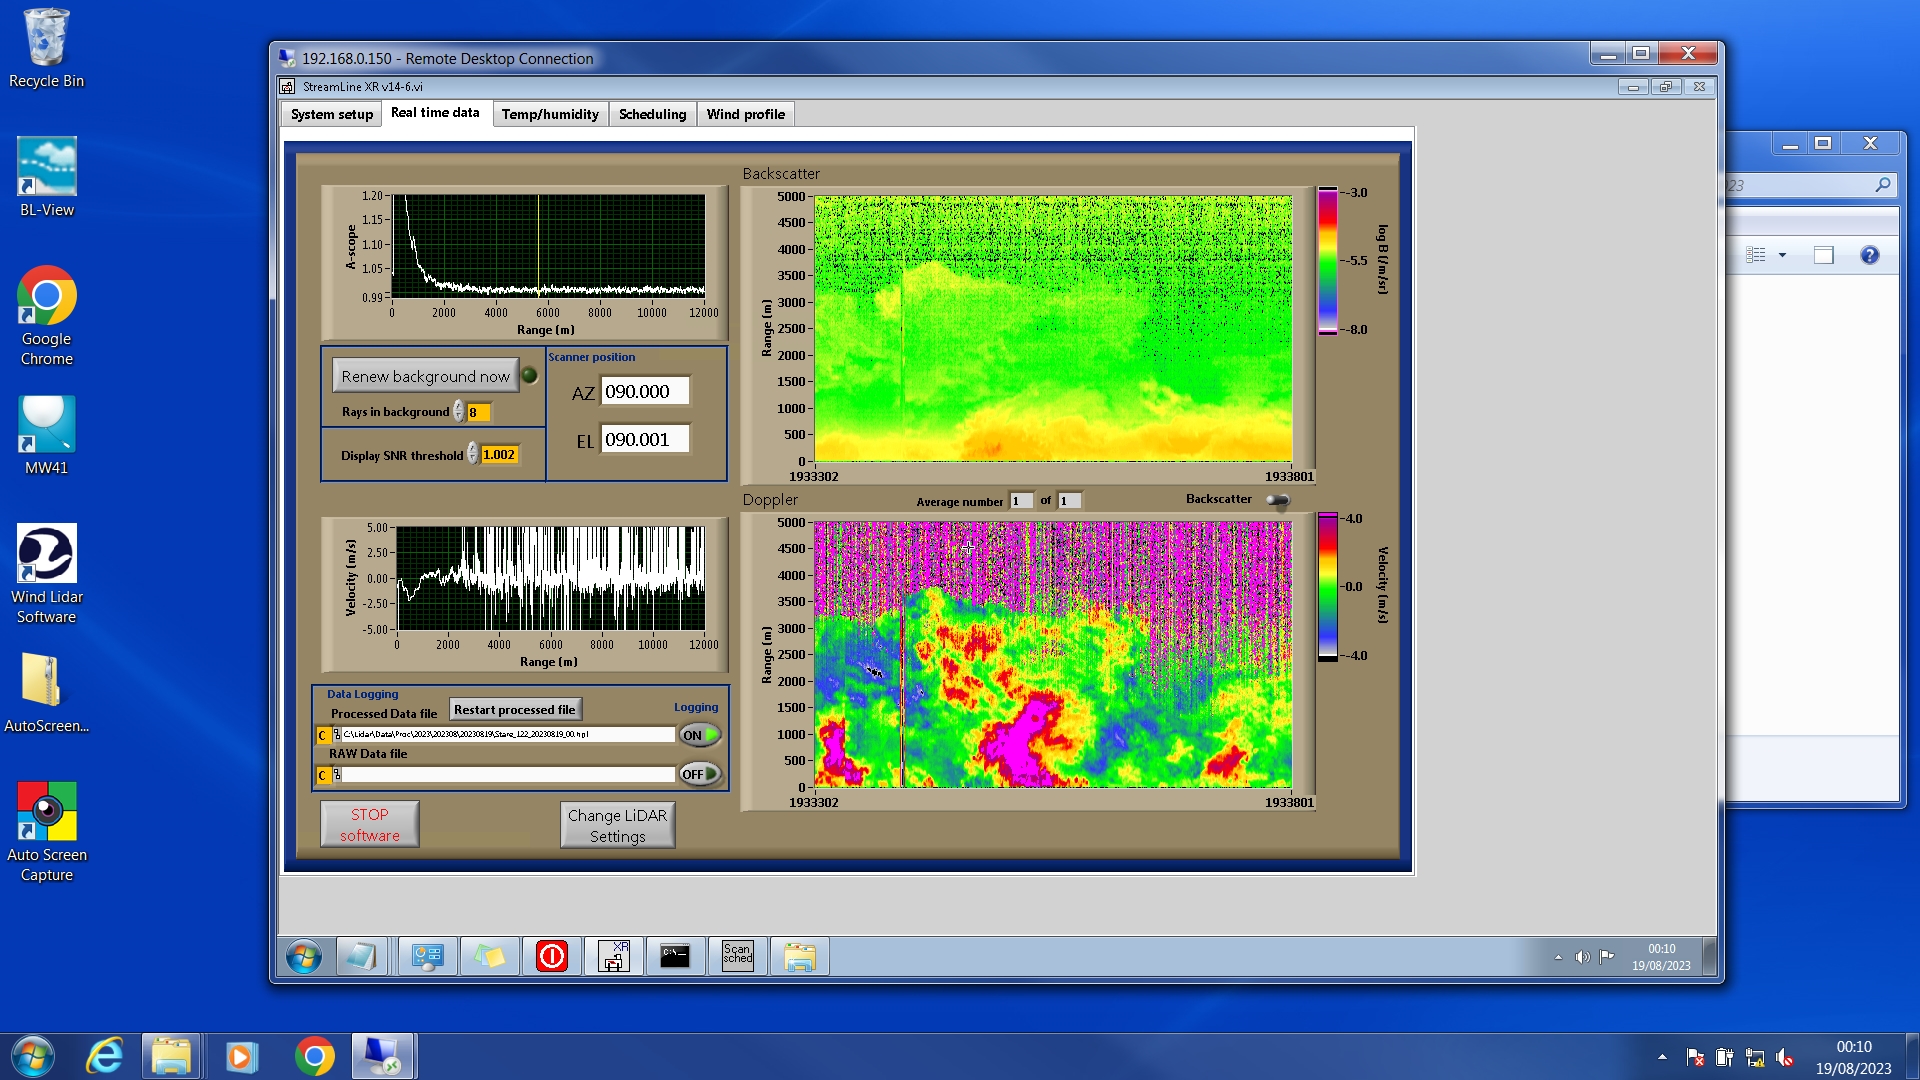
Task: Toggle RAW data file OFF switch
Action: 699,774
